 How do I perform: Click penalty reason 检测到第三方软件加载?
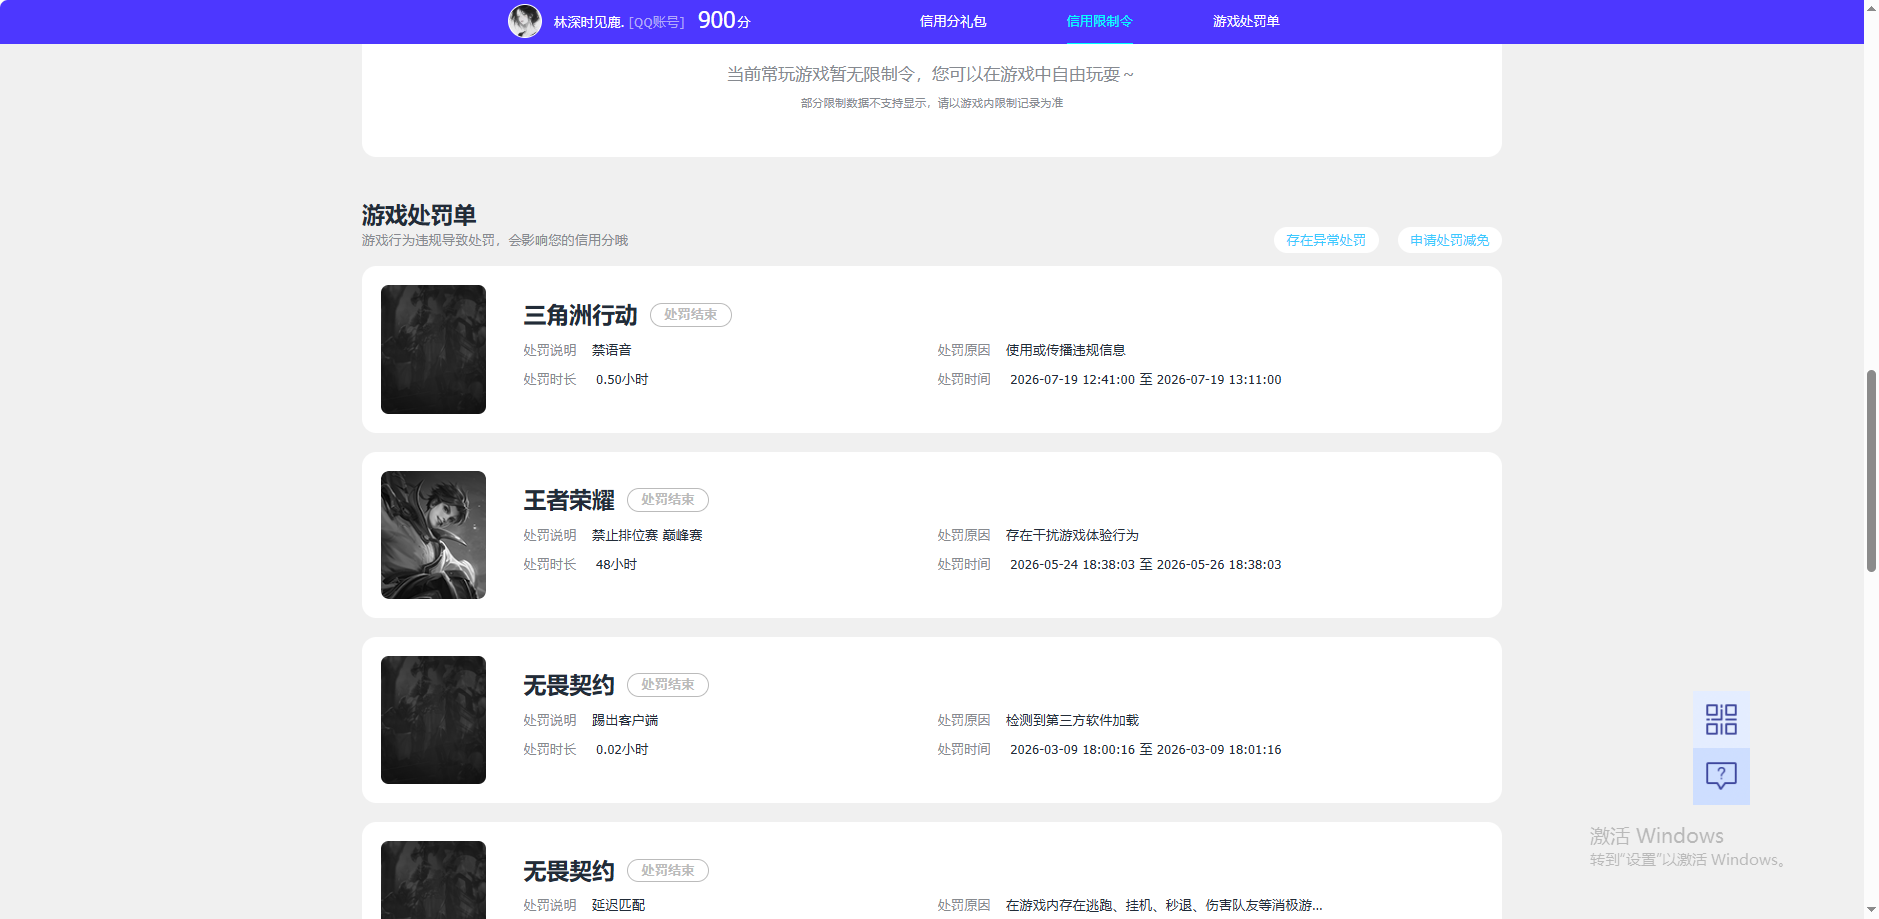(1072, 720)
